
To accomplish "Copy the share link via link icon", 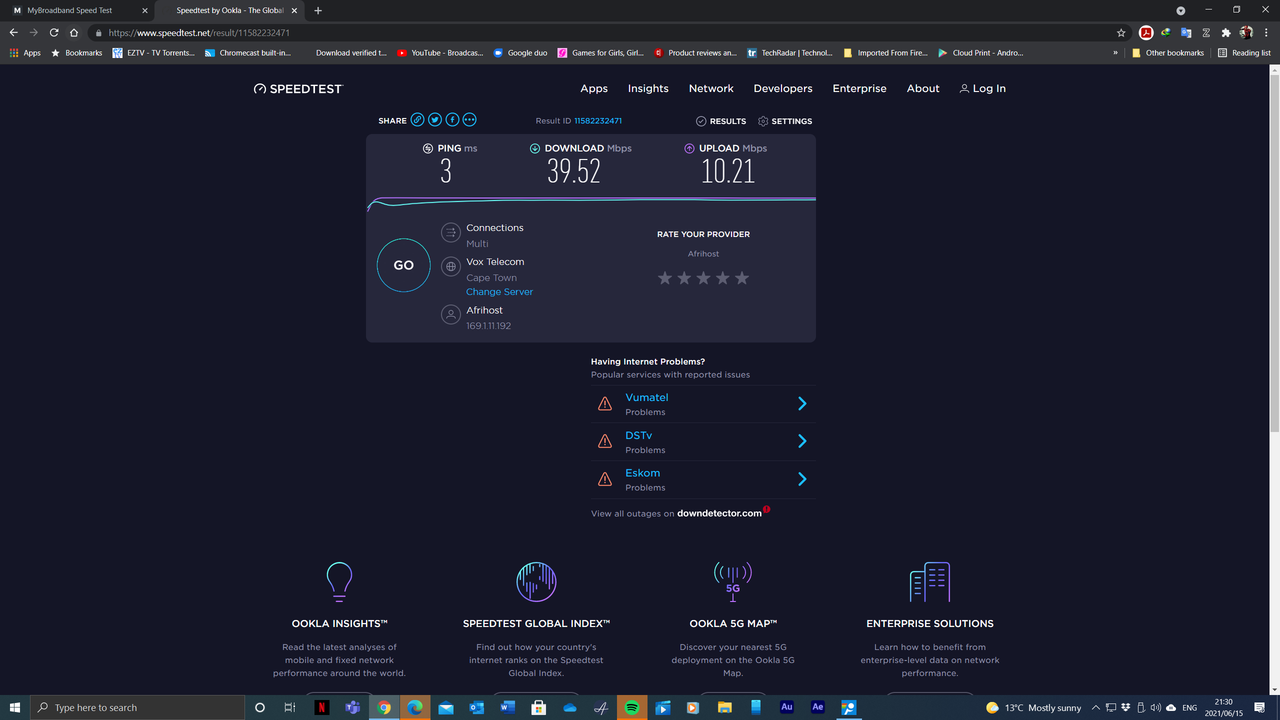I will [x=418, y=120].
